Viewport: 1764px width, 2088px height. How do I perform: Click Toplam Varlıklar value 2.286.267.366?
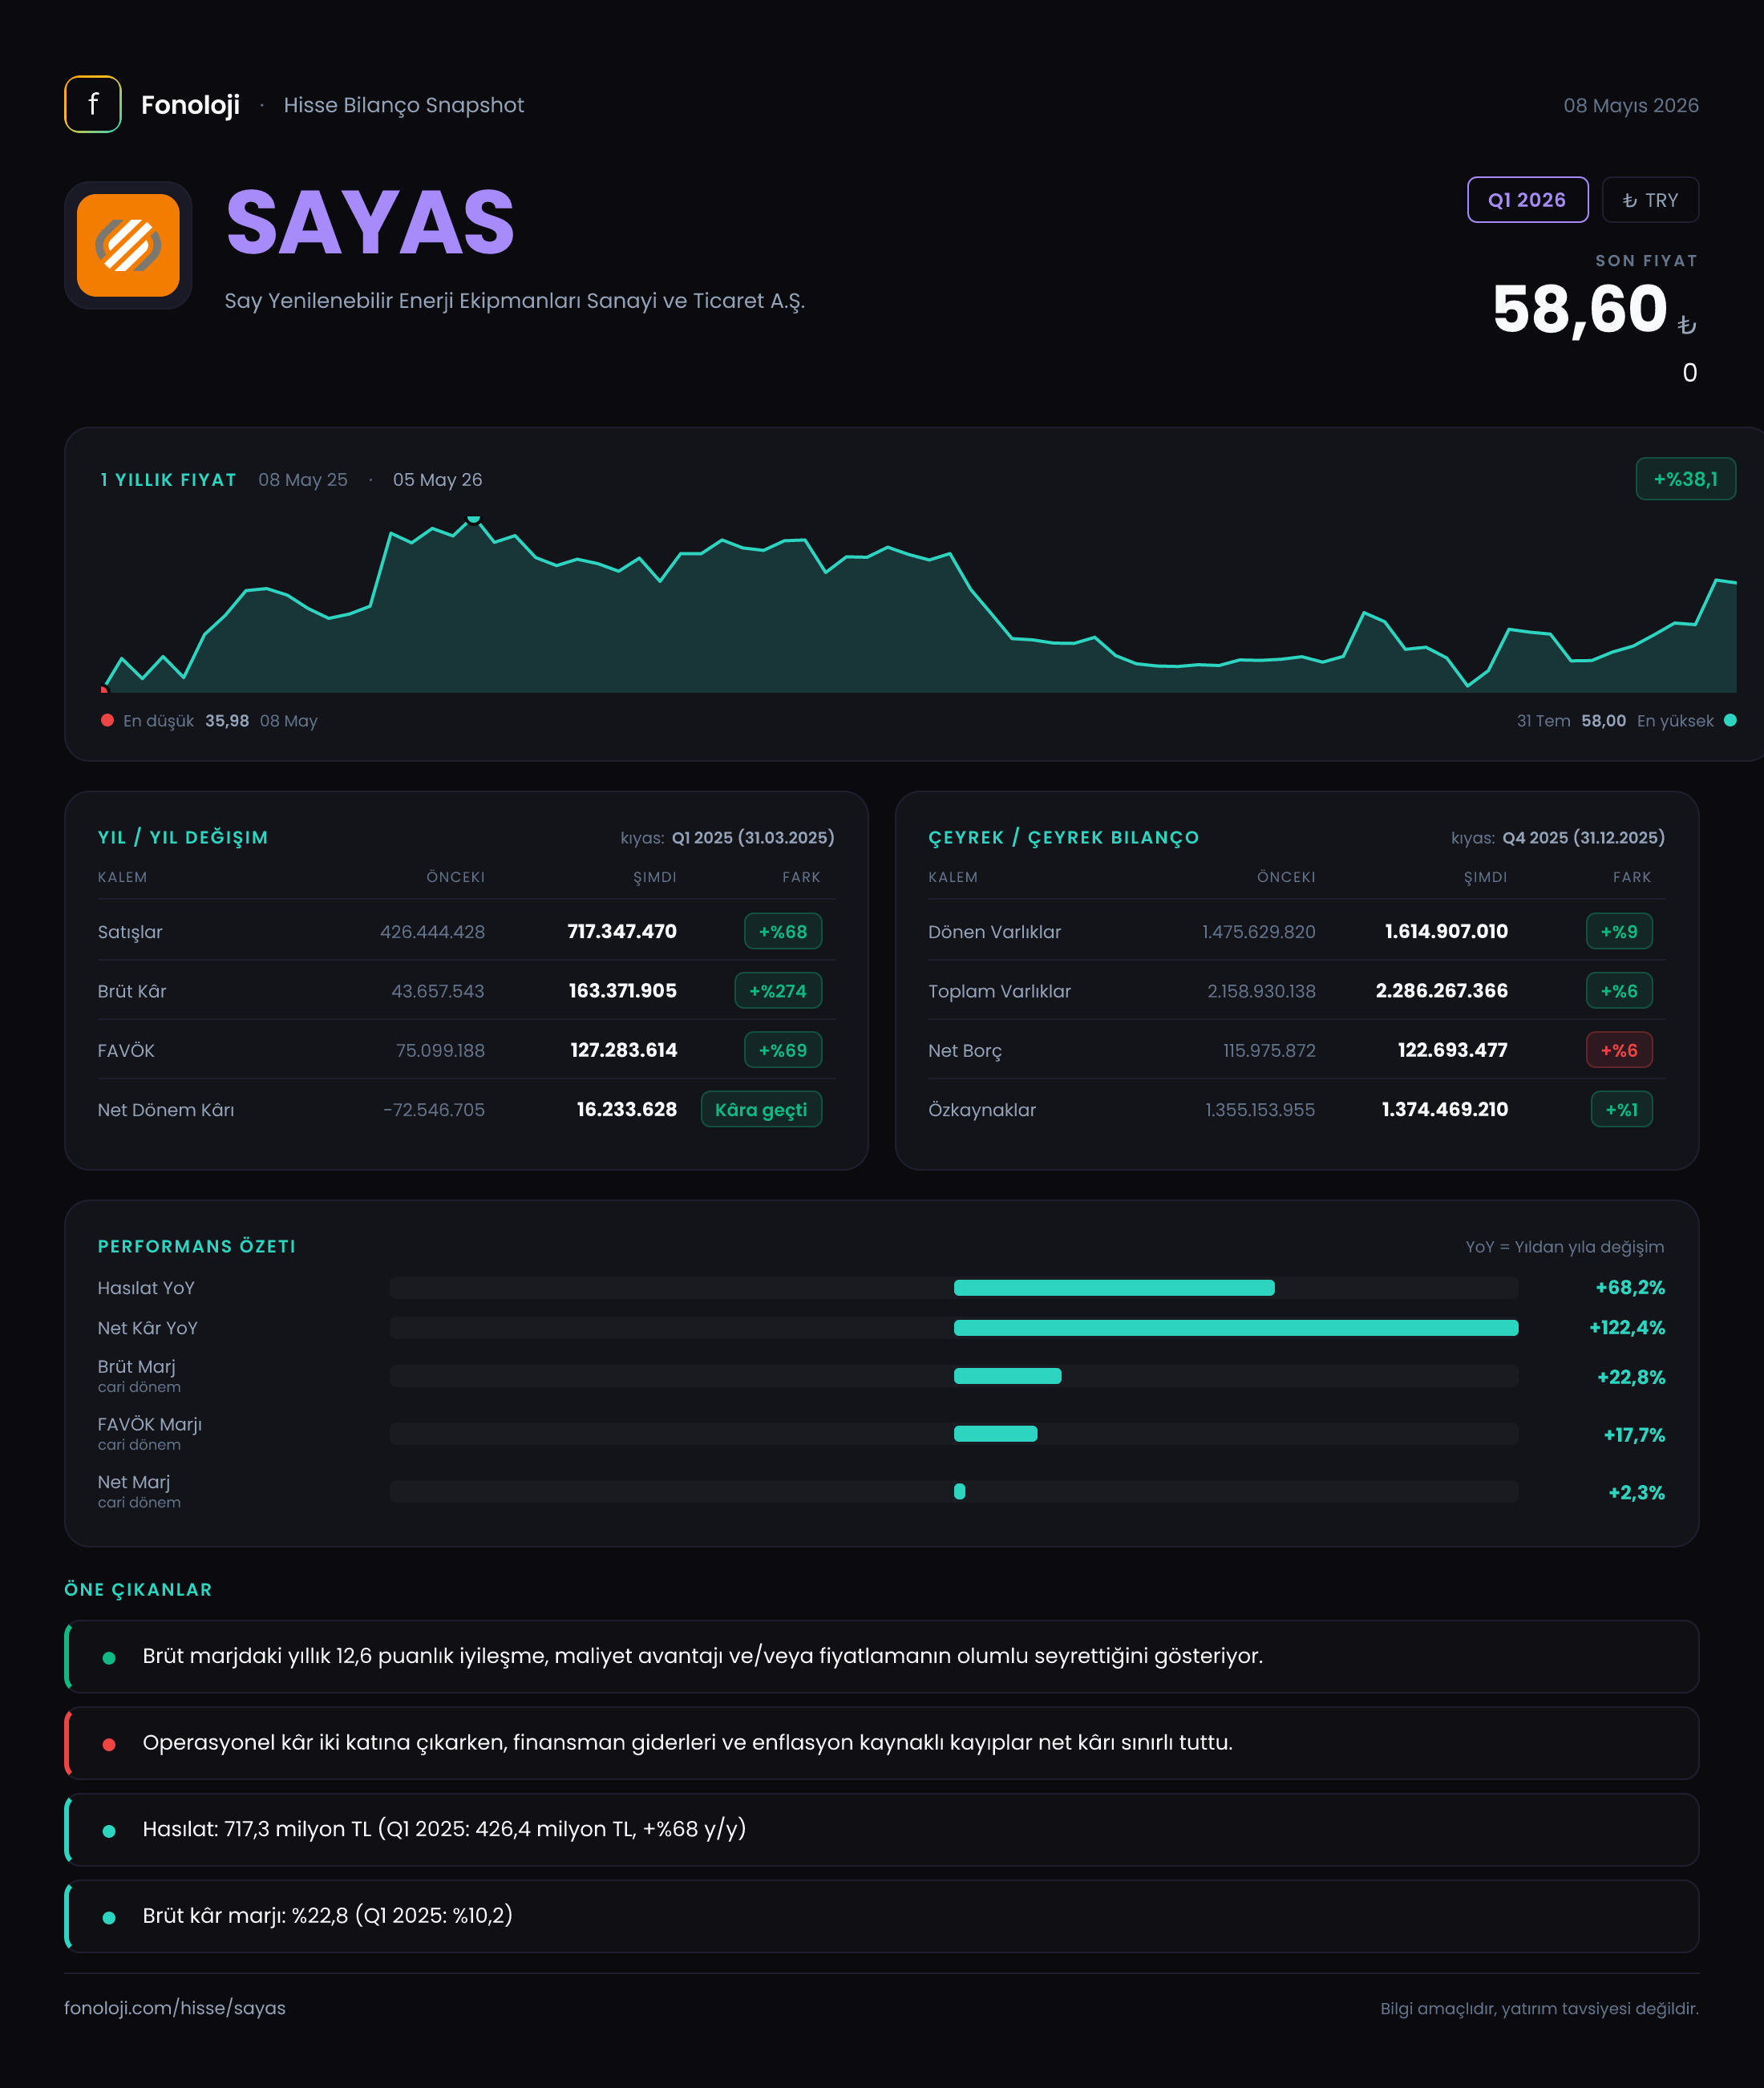pyautogui.click(x=1442, y=991)
